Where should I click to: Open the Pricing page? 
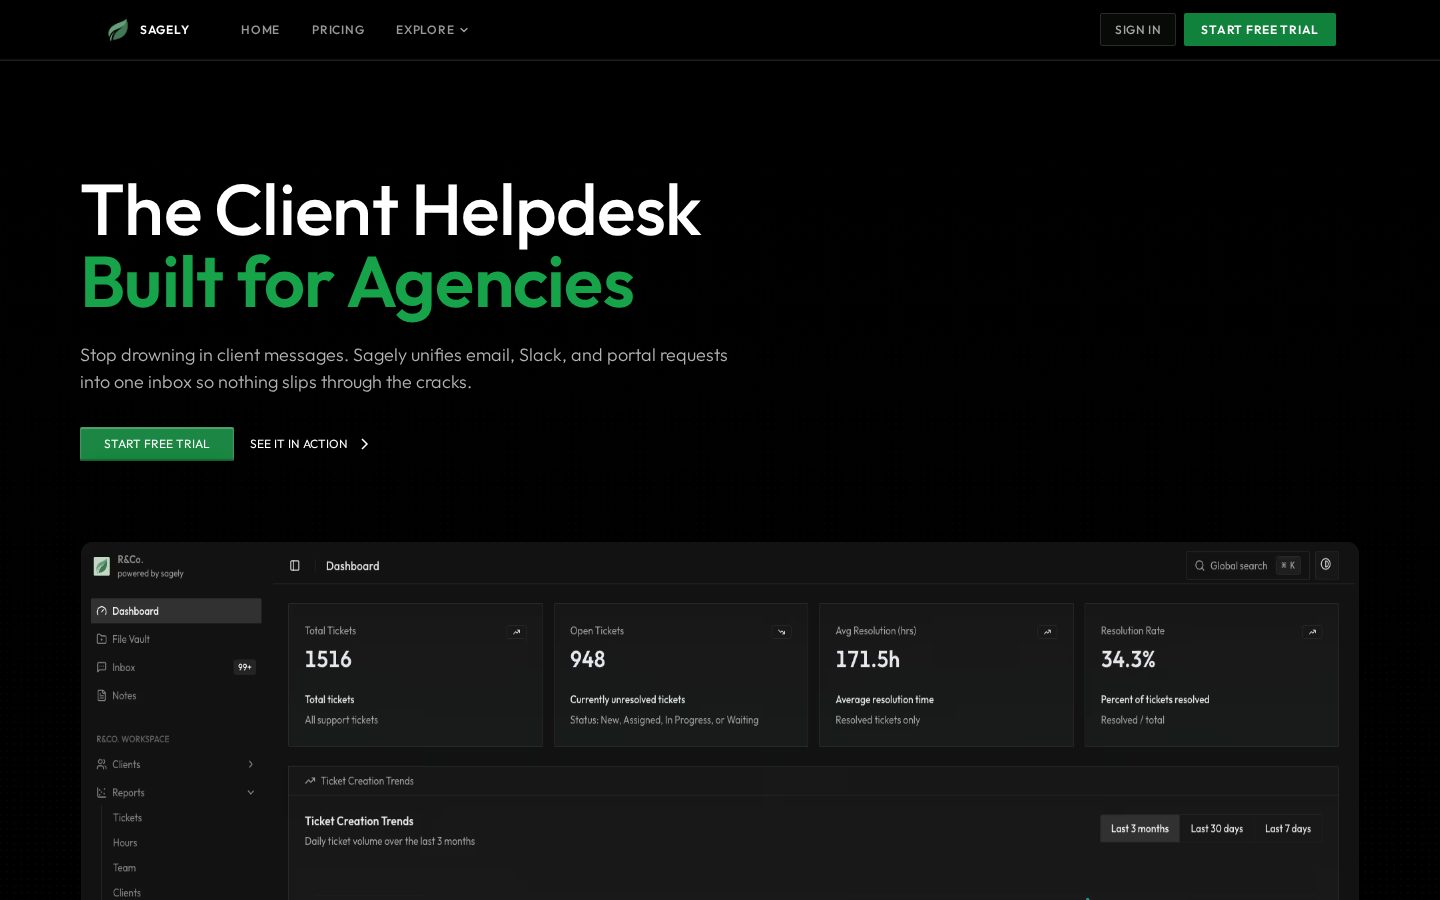coord(338,30)
